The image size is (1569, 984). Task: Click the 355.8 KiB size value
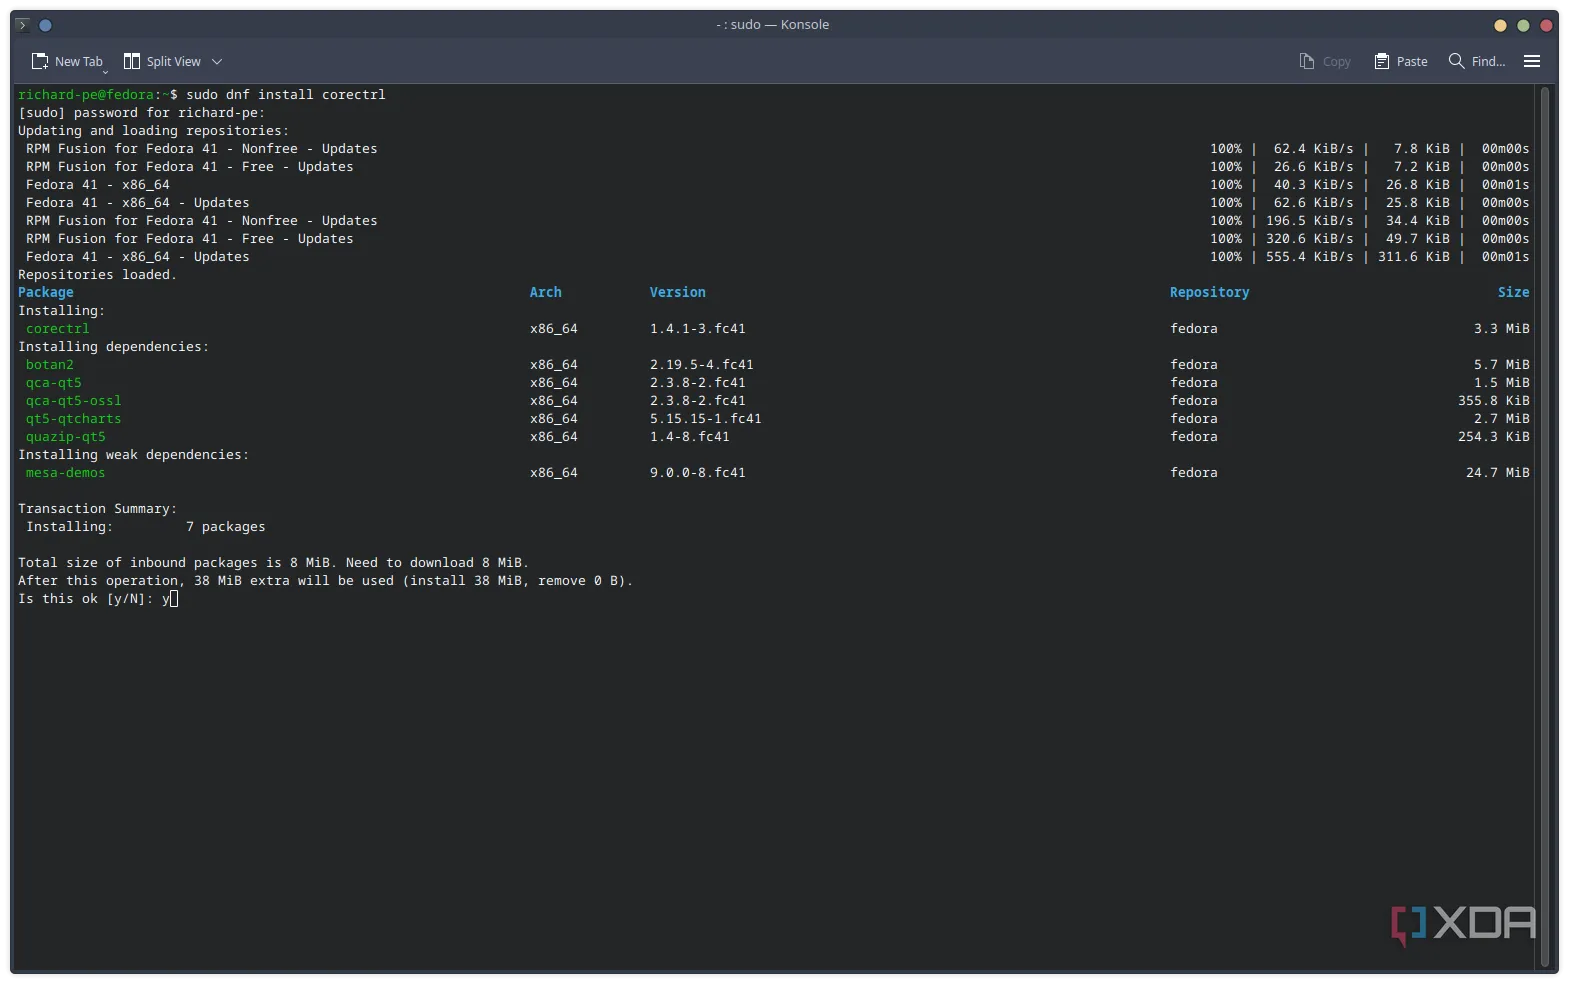pos(1493,401)
